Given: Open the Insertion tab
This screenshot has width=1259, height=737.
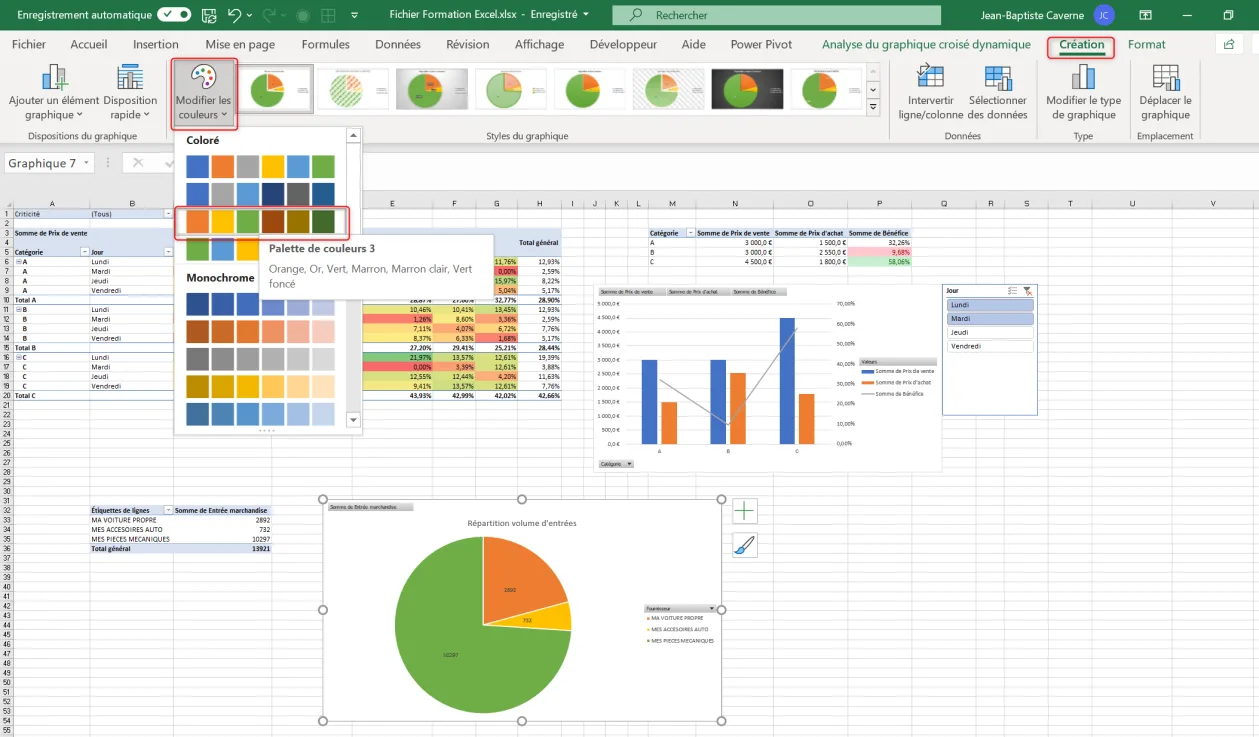Looking at the screenshot, I should [156, 44].
